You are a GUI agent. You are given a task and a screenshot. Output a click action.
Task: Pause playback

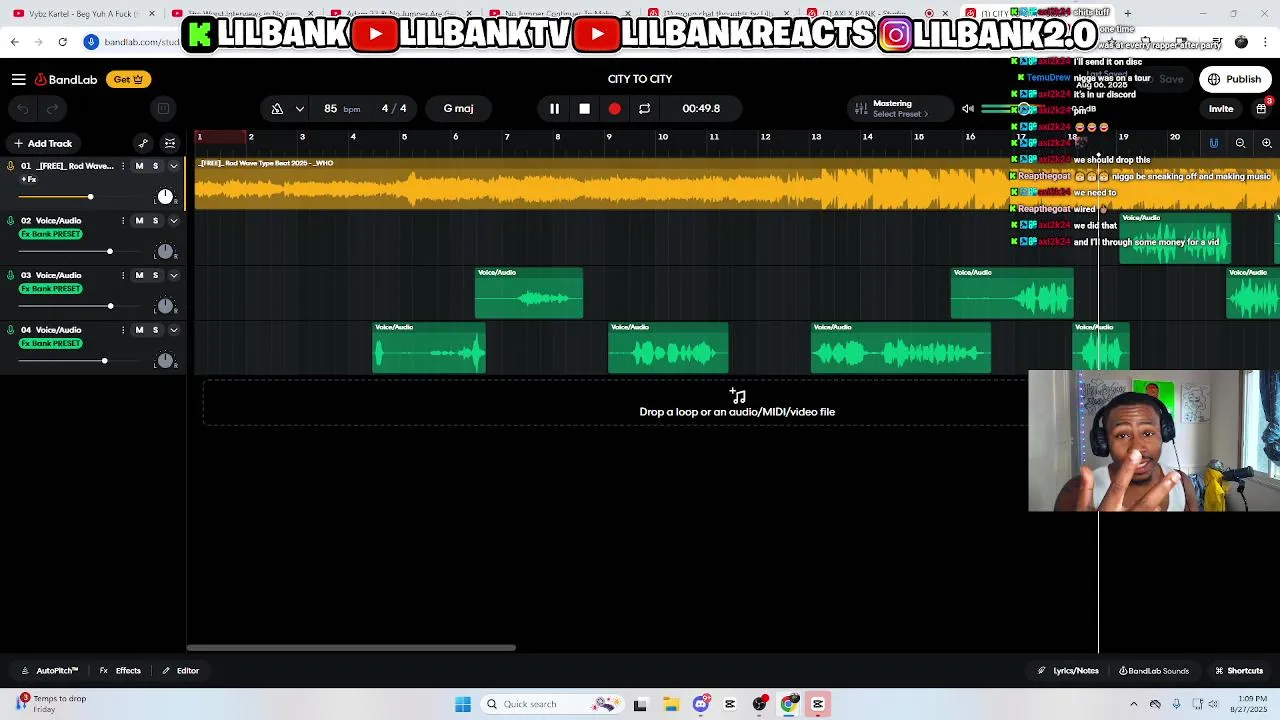coord(554,108)
